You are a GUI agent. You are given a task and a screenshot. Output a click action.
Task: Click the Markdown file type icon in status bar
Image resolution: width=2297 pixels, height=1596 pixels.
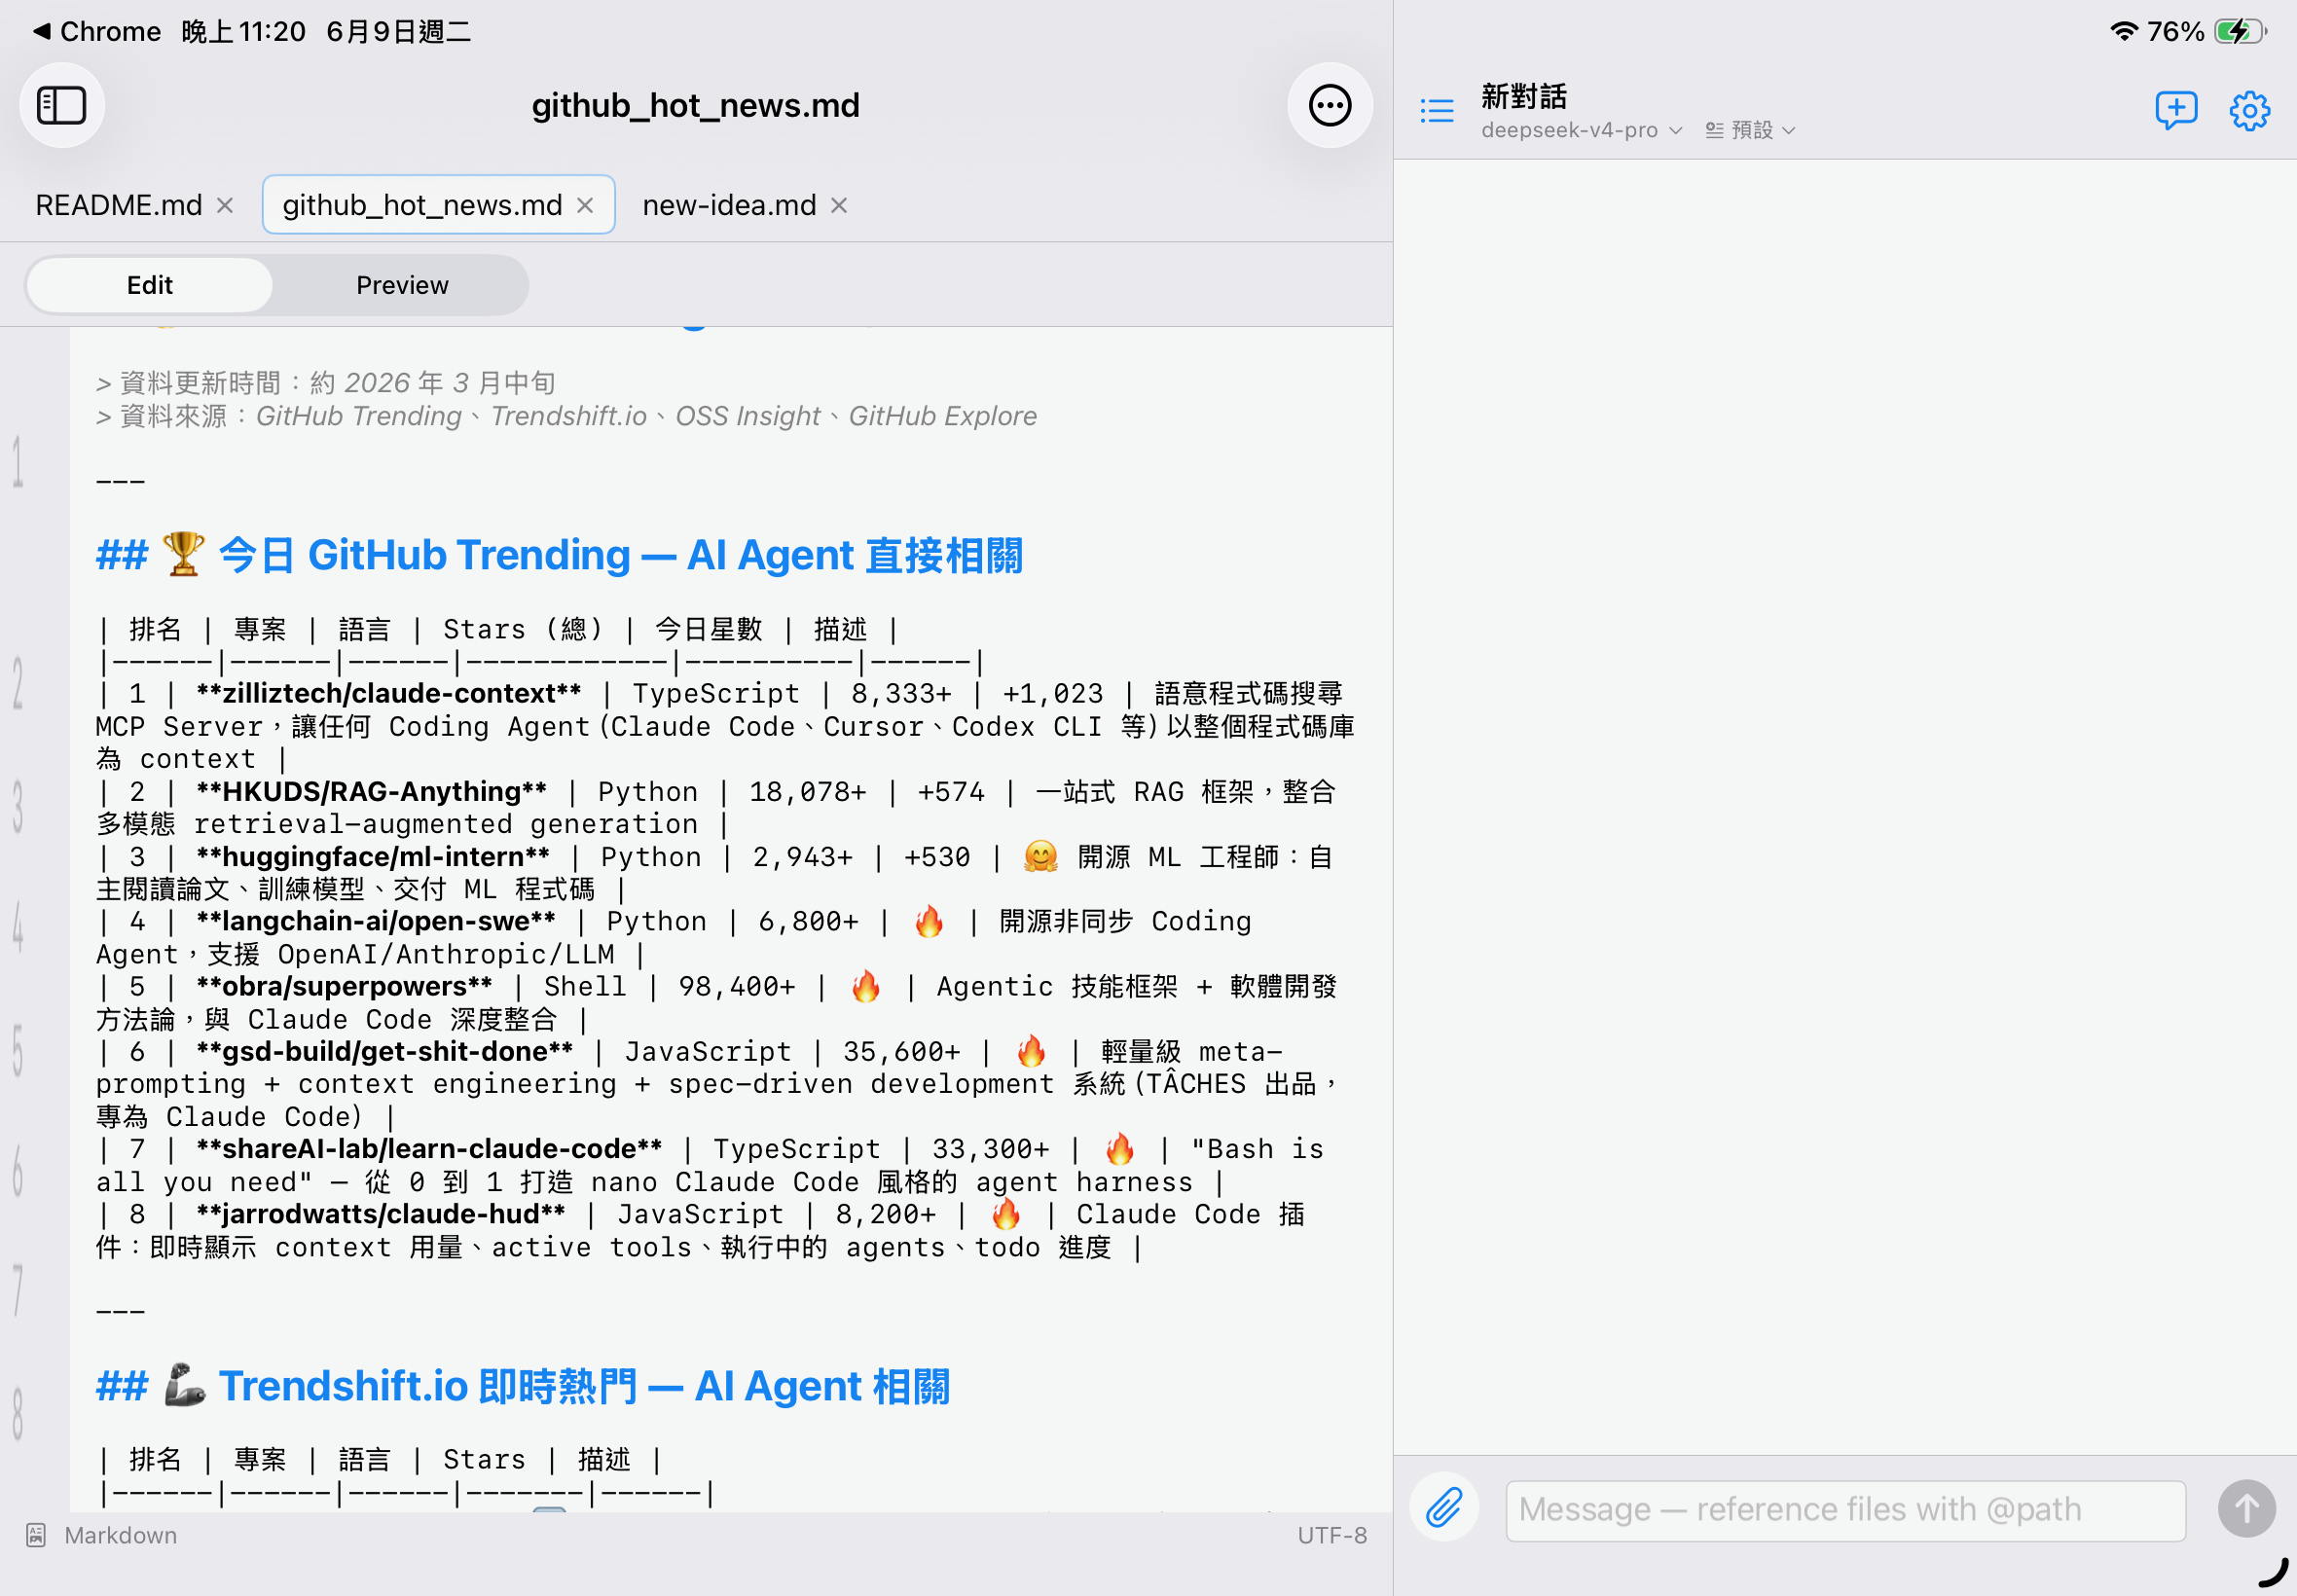[x=36, y=1535]
